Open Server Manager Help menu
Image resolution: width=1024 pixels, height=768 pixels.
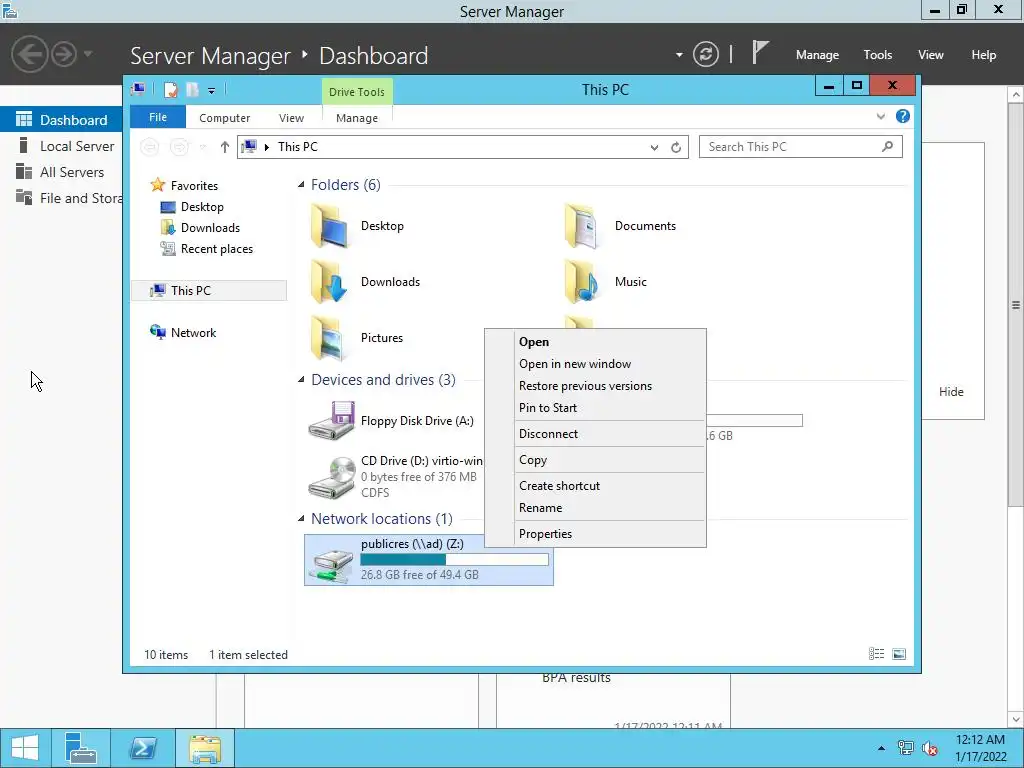[983, 55]
